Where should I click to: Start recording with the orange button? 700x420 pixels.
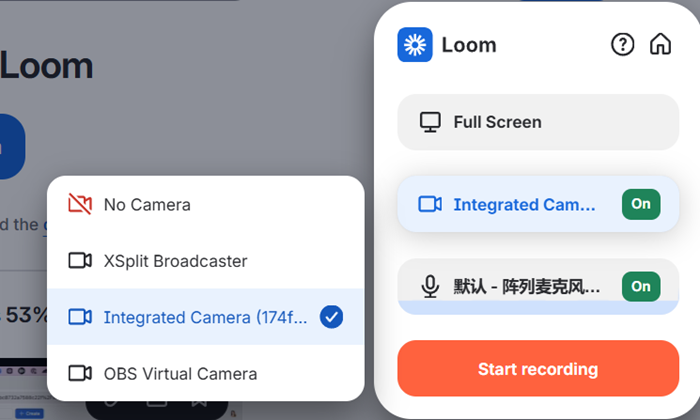pyautogui.click(x=538, y=368)
